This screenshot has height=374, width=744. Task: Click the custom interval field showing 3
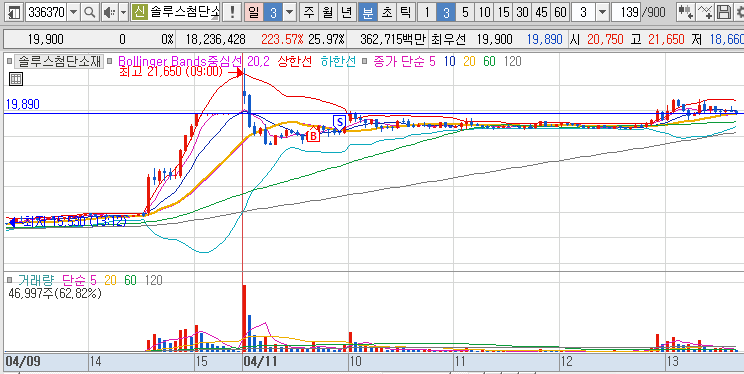[584, 12]
